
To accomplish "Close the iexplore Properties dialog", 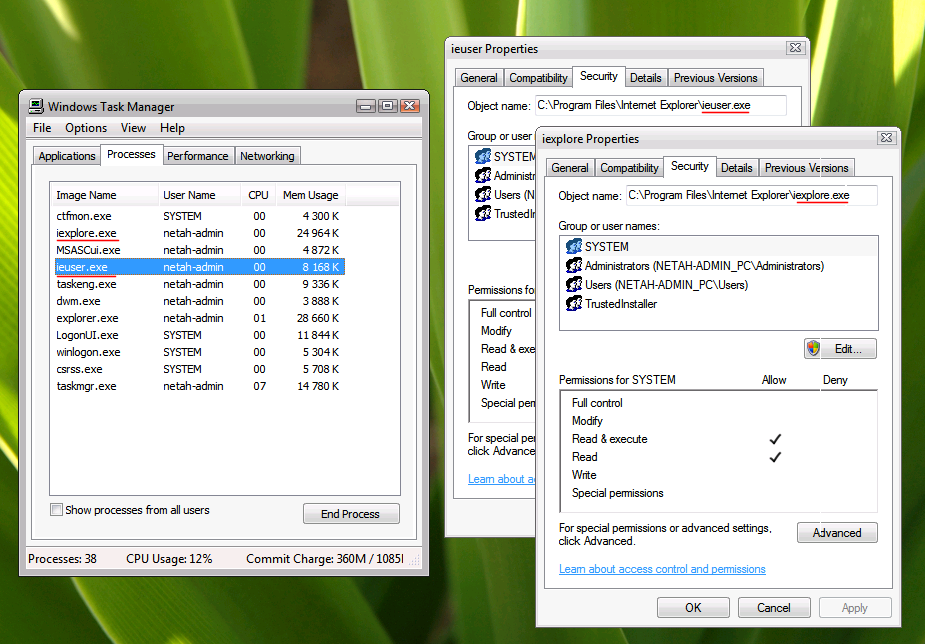I will pos(885,138).
